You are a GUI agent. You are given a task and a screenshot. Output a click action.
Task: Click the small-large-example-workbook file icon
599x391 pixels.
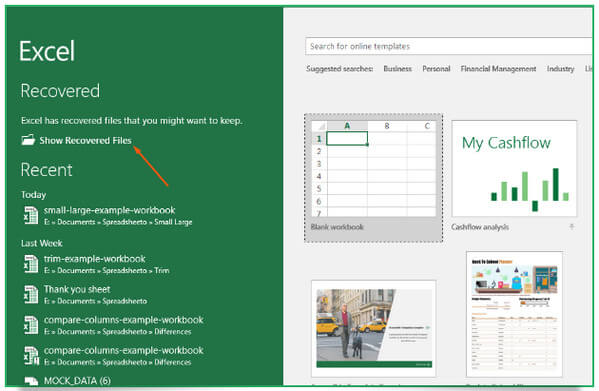(31, 215)
